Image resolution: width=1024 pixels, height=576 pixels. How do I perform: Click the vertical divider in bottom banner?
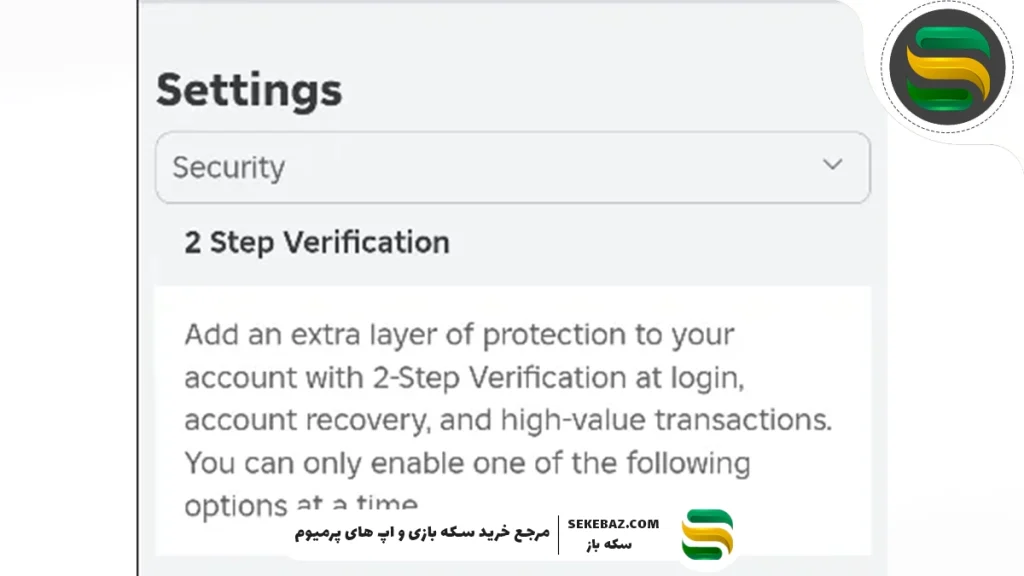(x=558, y=534)
